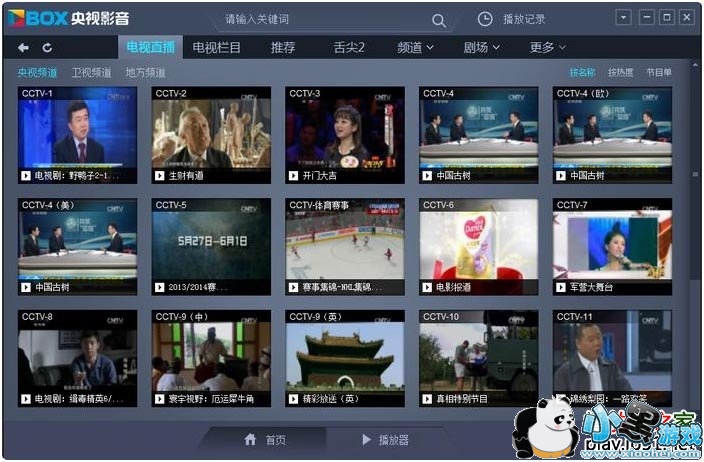Viewport: 704px width, 462px height.
Task: Click the BOX 央视影音 logo
Action: click(69, 18)
